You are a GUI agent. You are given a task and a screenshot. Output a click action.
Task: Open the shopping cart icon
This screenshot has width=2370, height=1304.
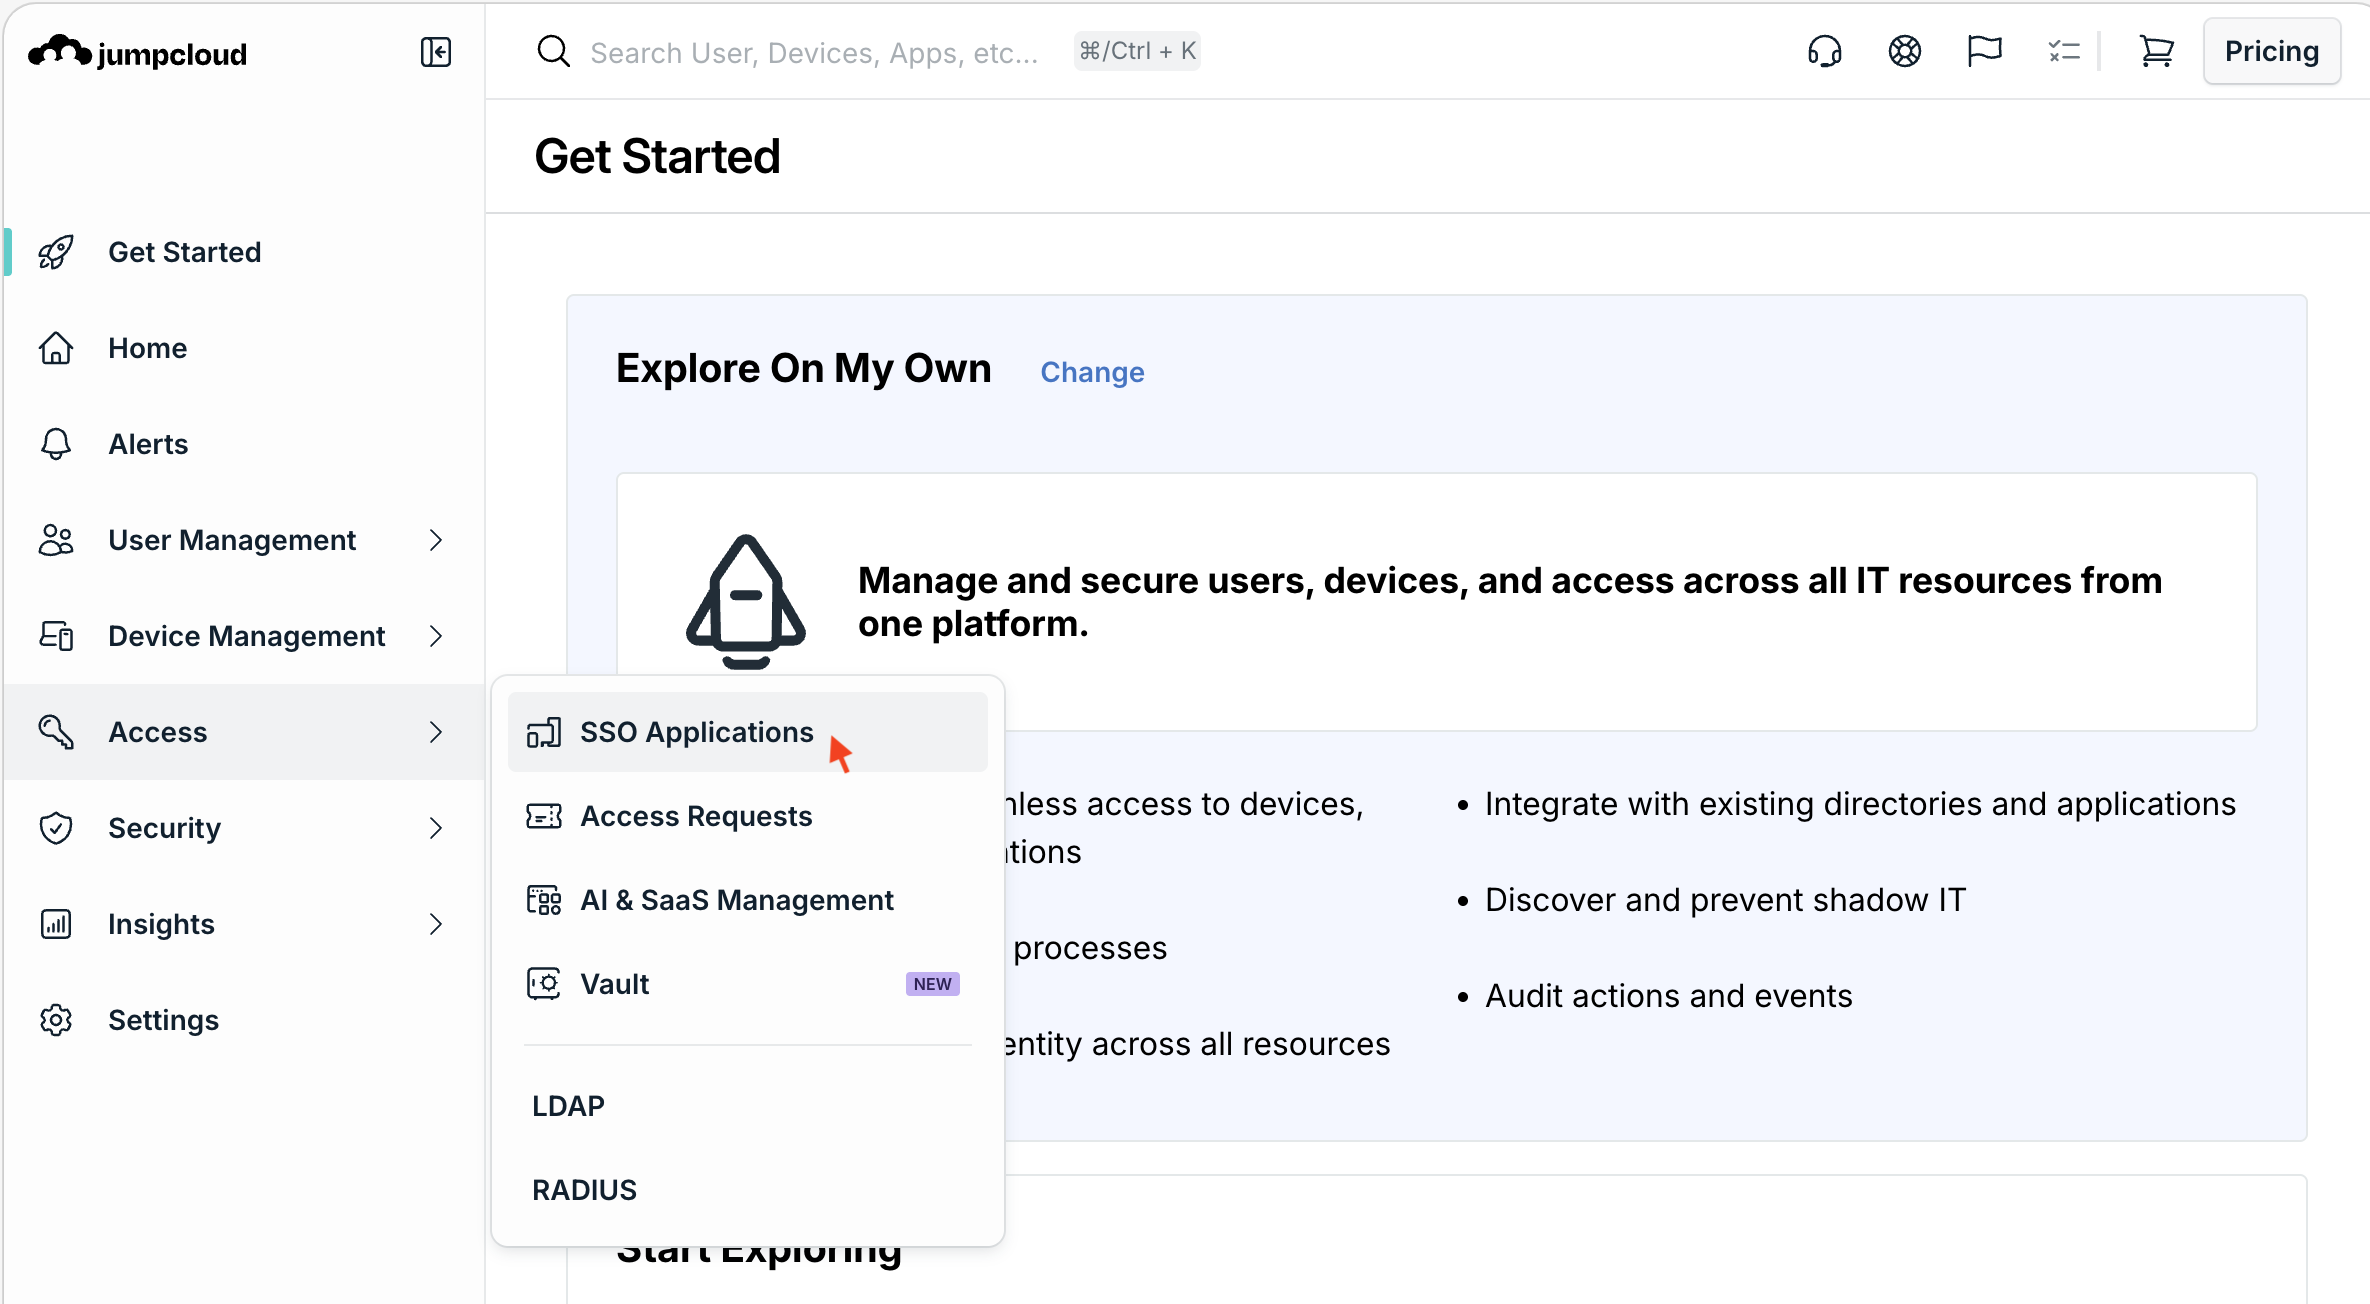coord(2156,51)
